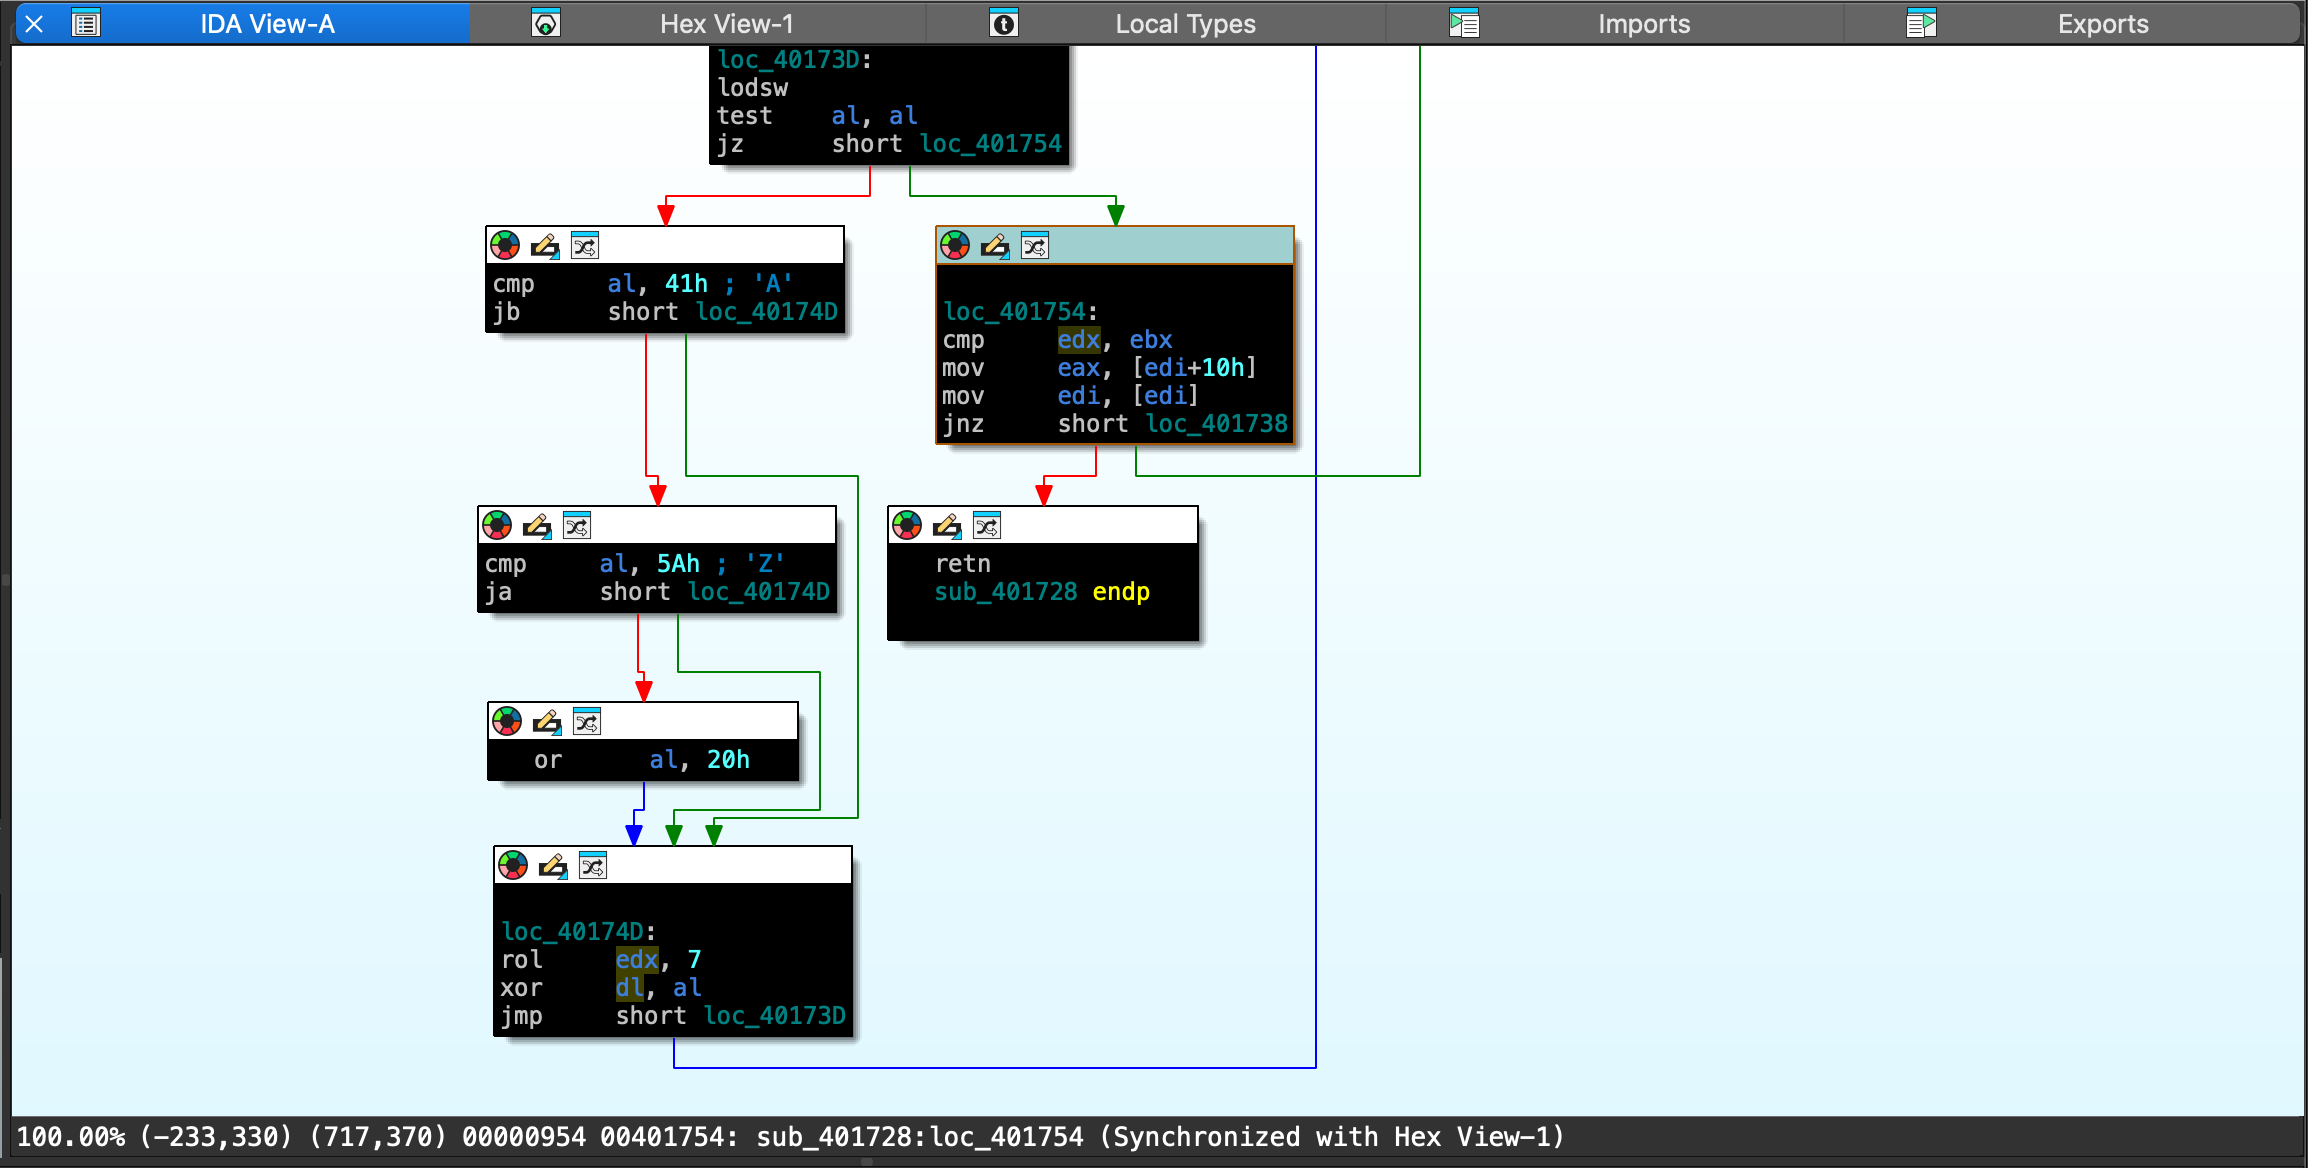Click group-nodes icon on 'cmp al, 5Ah' node
The image size is (2308, 1168).
(x=577, y=525)
